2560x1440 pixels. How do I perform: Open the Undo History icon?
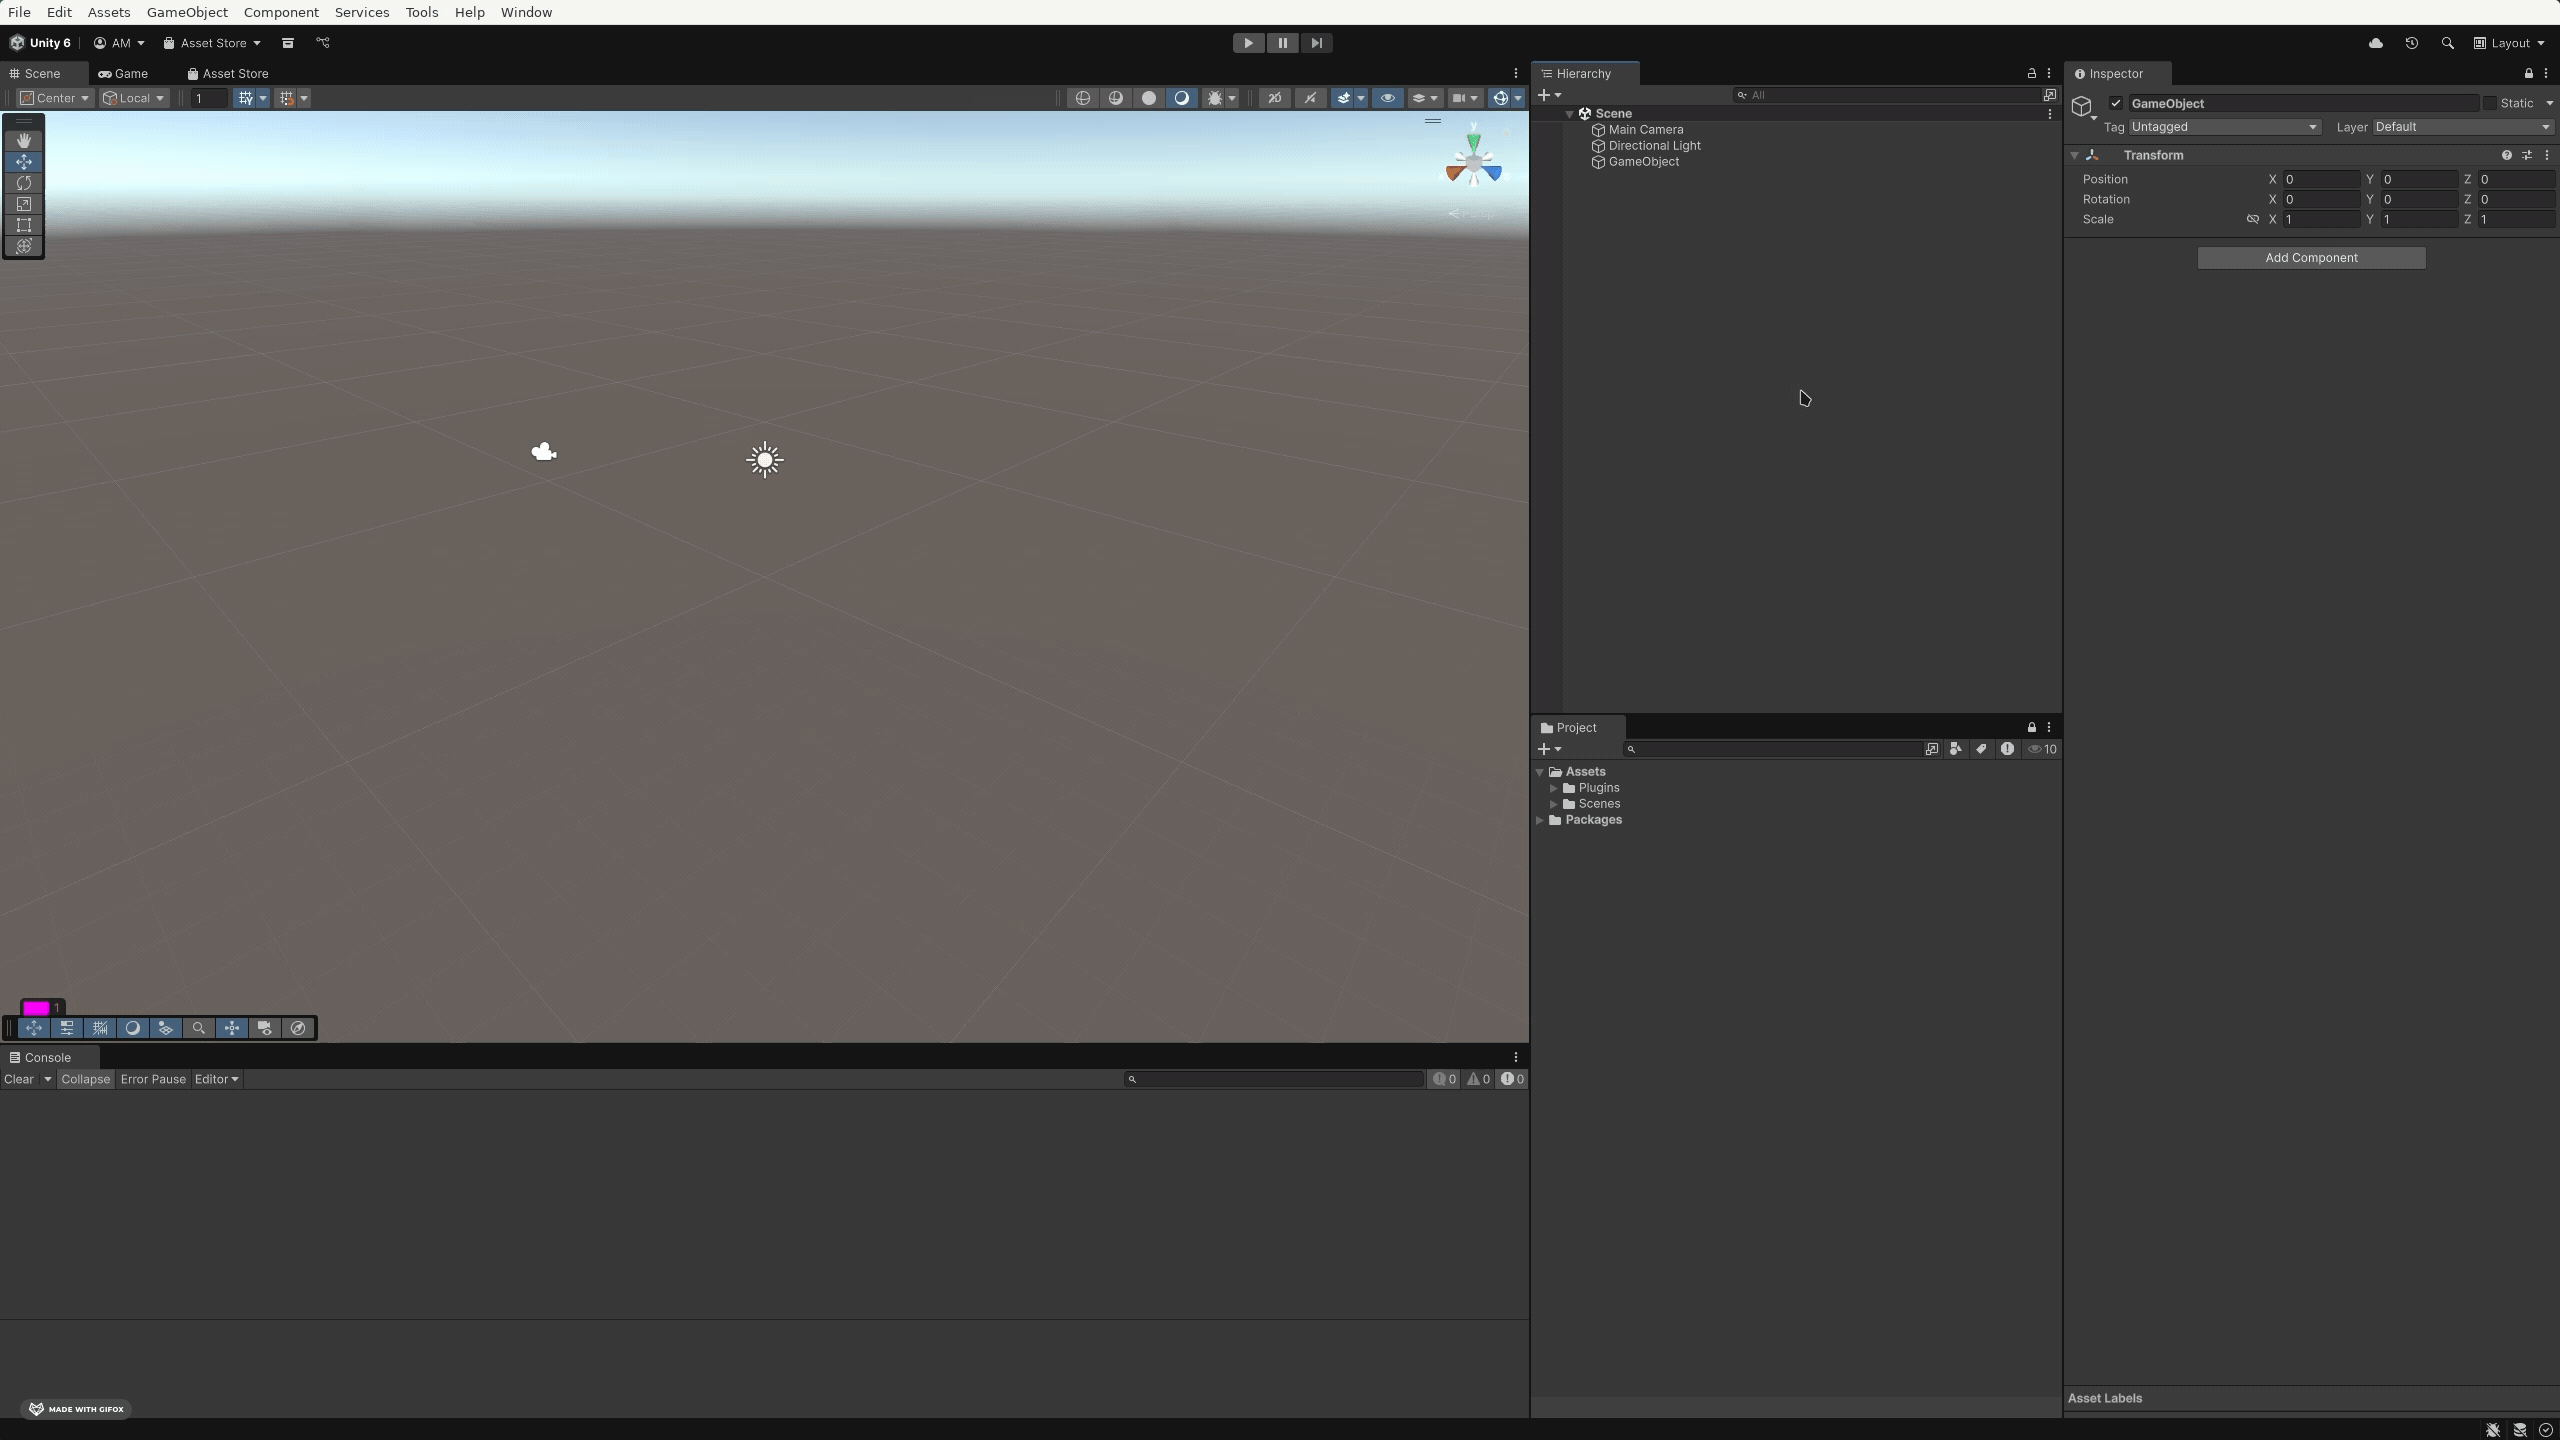(x=2411, y=43)
